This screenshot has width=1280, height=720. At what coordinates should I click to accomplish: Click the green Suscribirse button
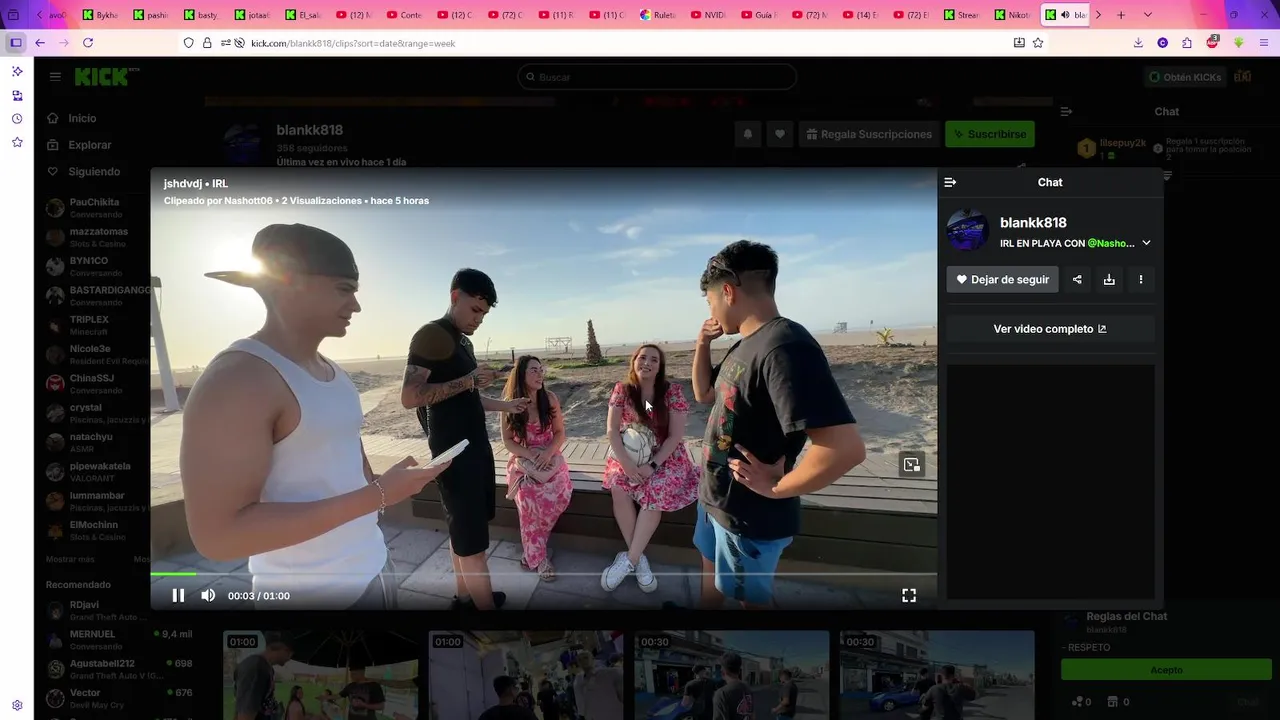pos(990,134)
